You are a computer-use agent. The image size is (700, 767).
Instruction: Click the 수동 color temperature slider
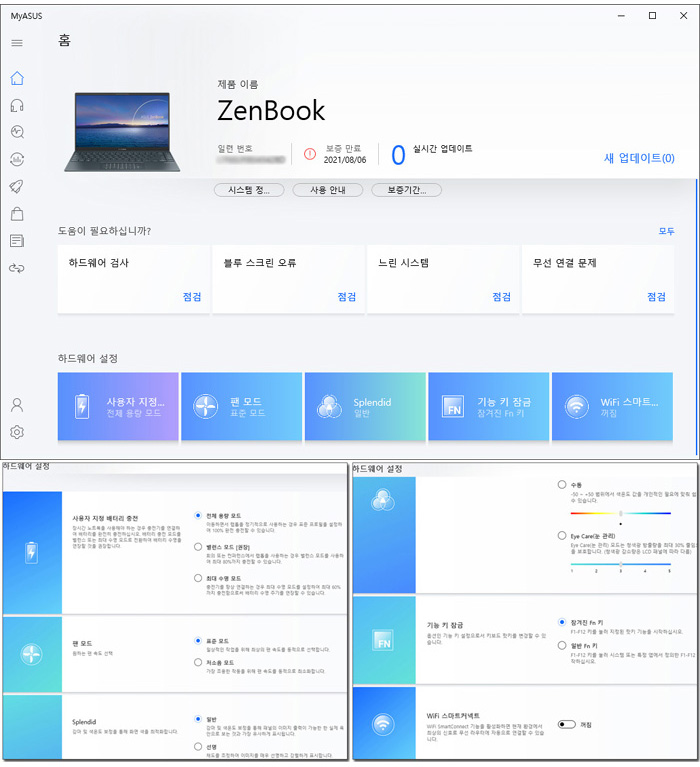point(620,513)
